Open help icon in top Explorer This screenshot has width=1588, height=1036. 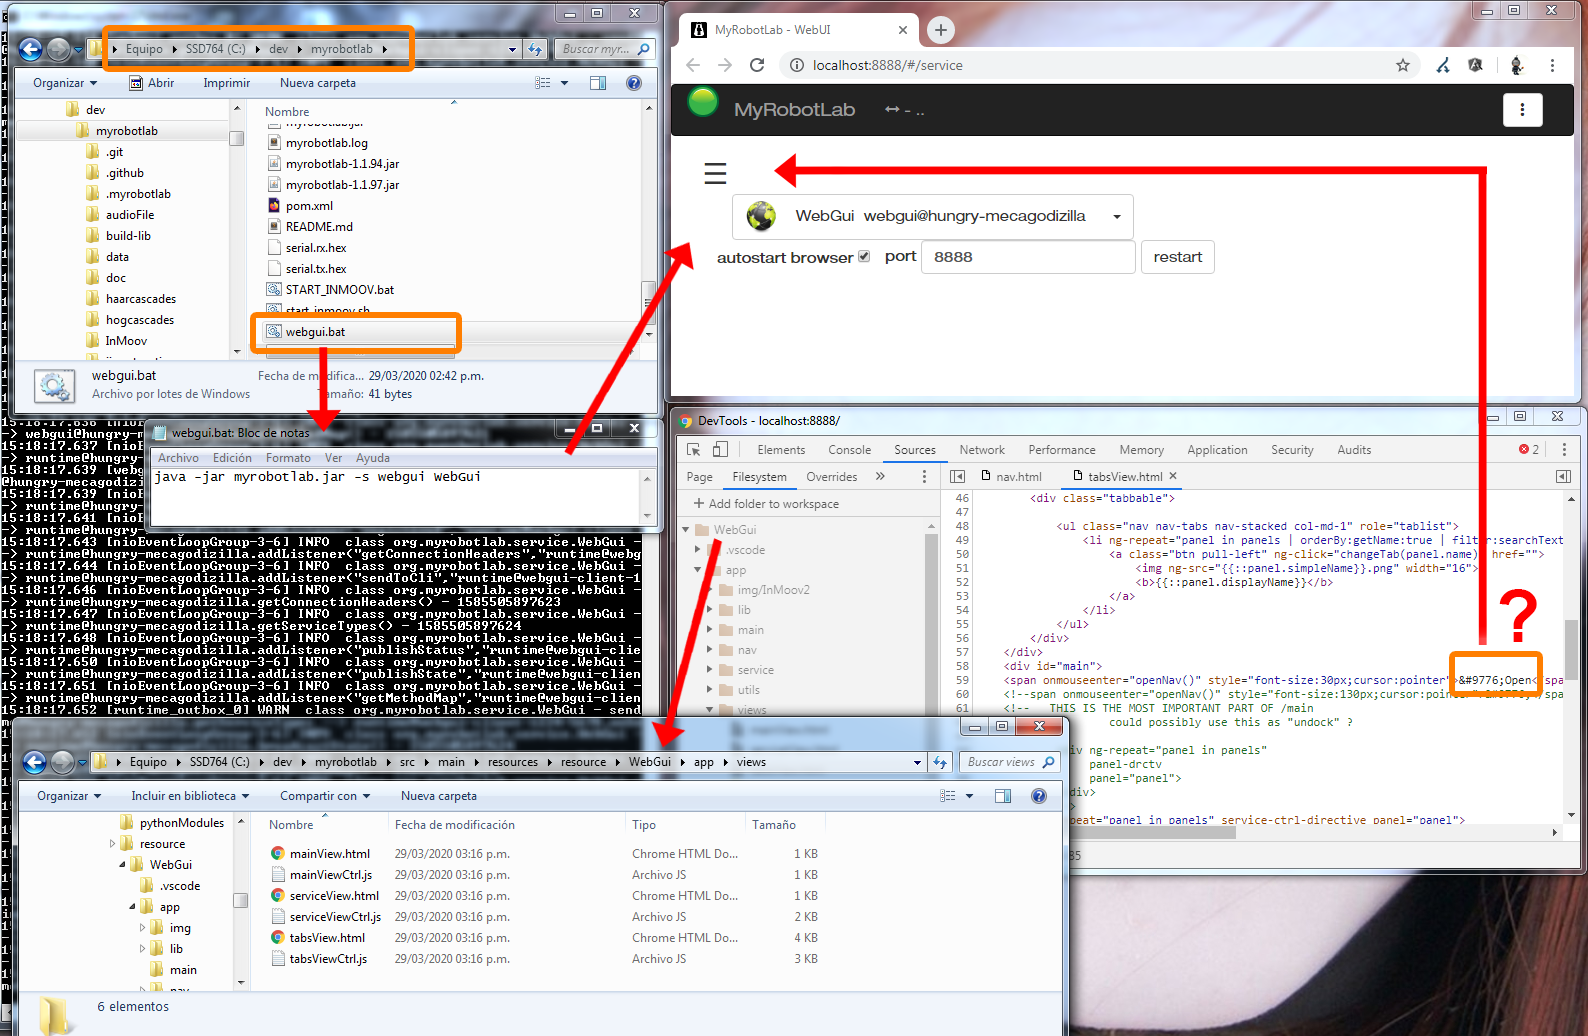633,83
